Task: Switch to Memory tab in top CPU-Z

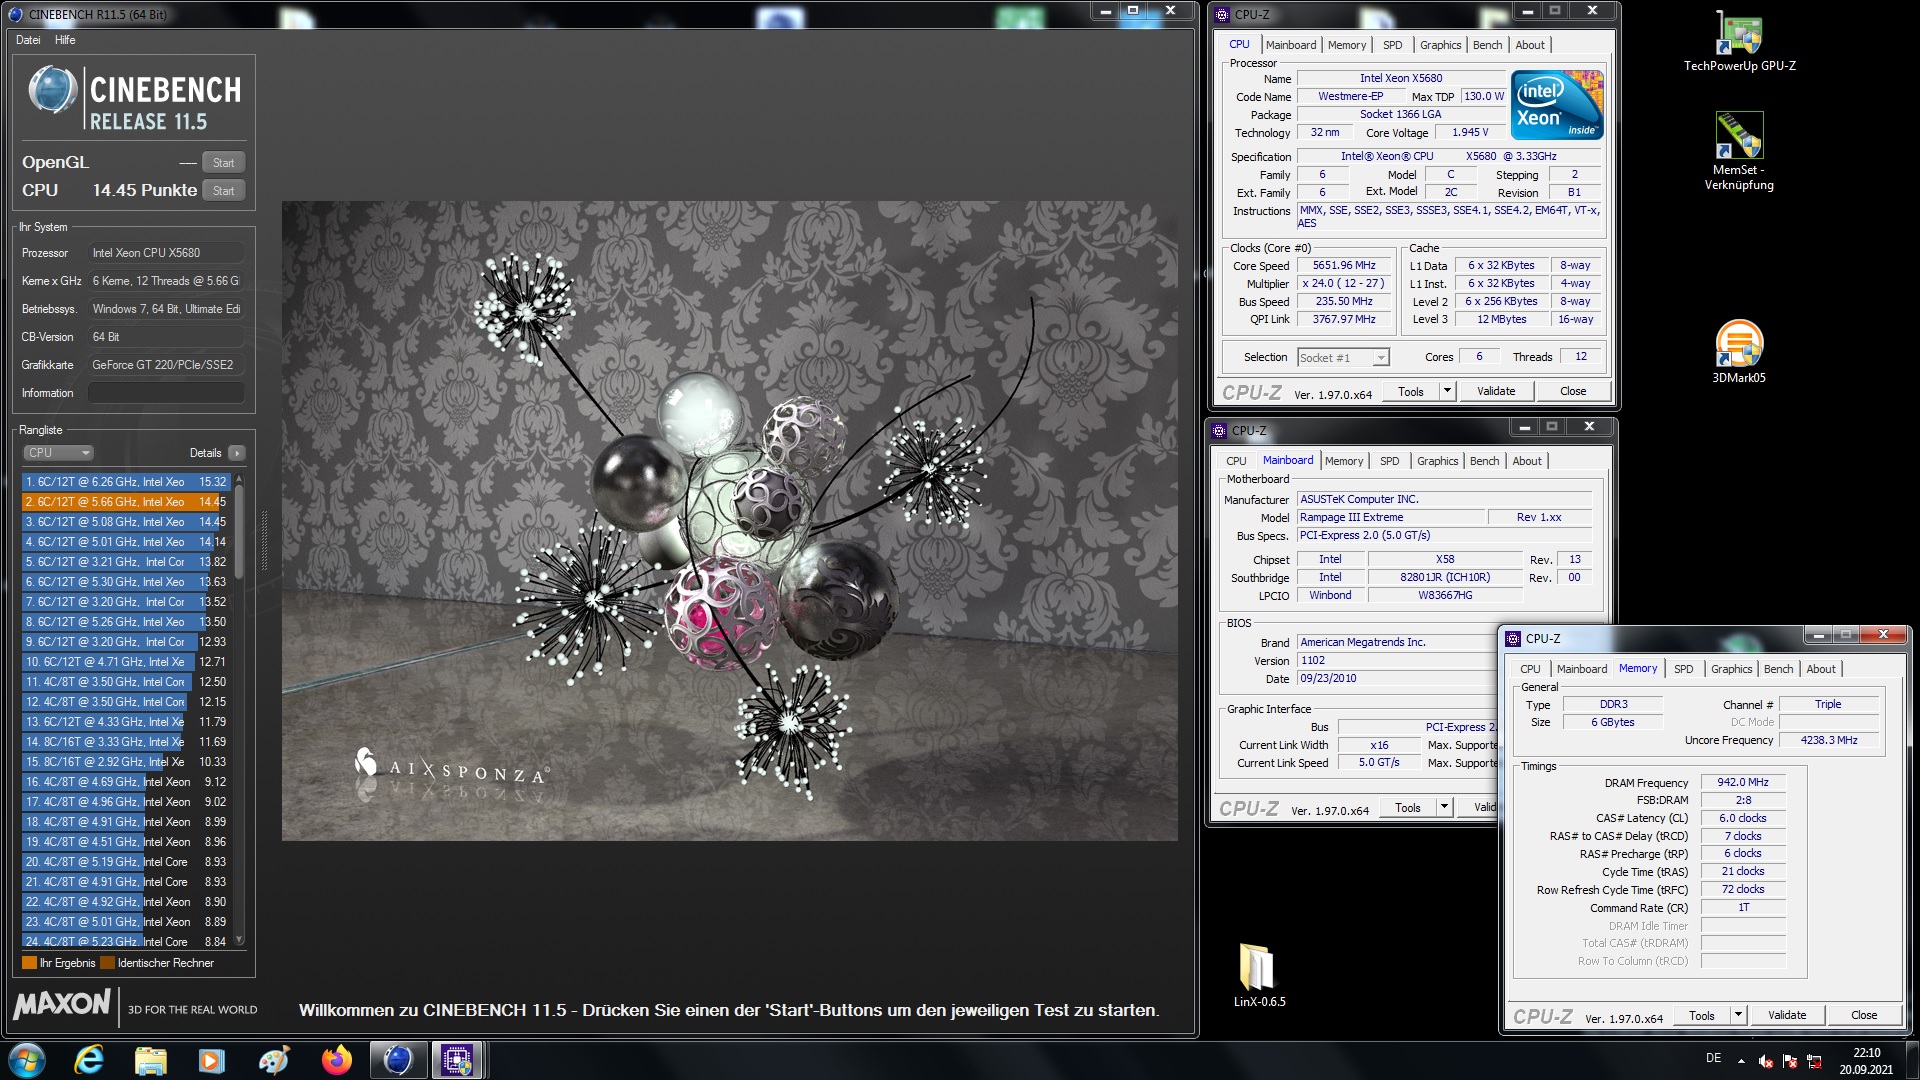Action: click(1347, 45)
